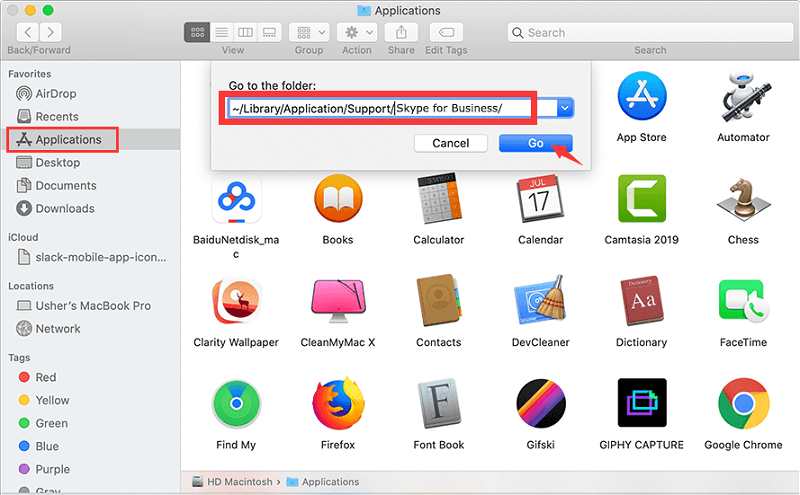Select Applications in the sidebar
This screenshot has height=495, width=800.
(68, 140)
